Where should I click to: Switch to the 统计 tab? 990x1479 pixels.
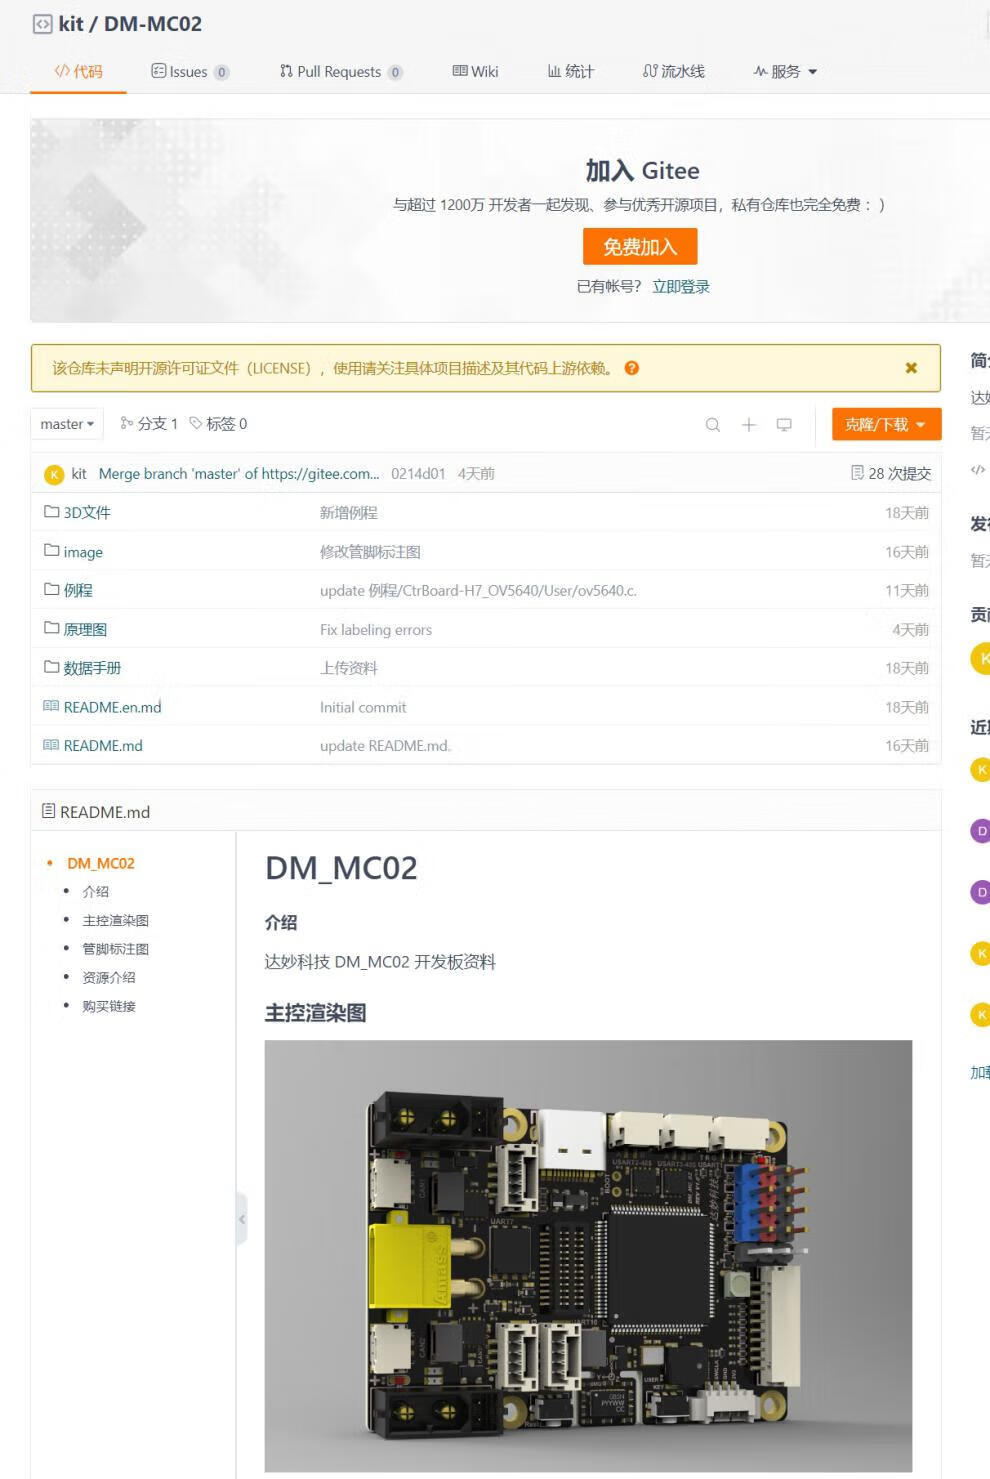(x=570, y=71)
